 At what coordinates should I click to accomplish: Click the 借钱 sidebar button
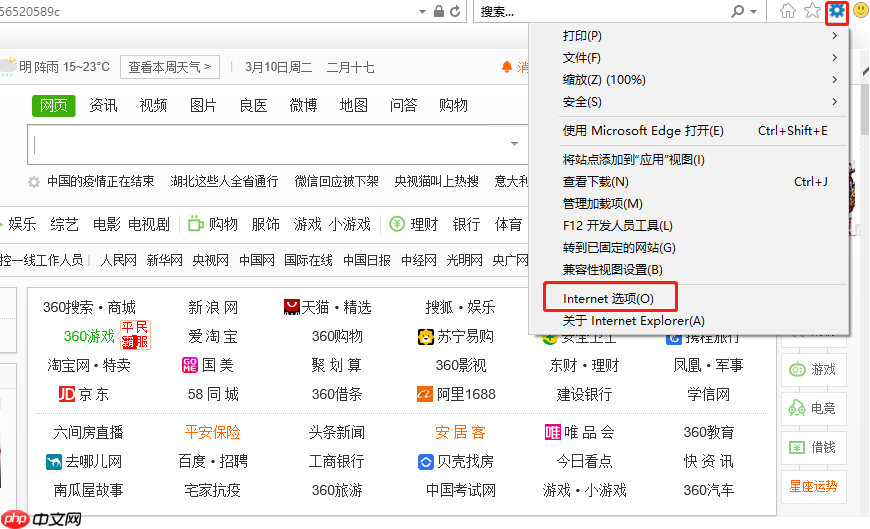[813, 447]
